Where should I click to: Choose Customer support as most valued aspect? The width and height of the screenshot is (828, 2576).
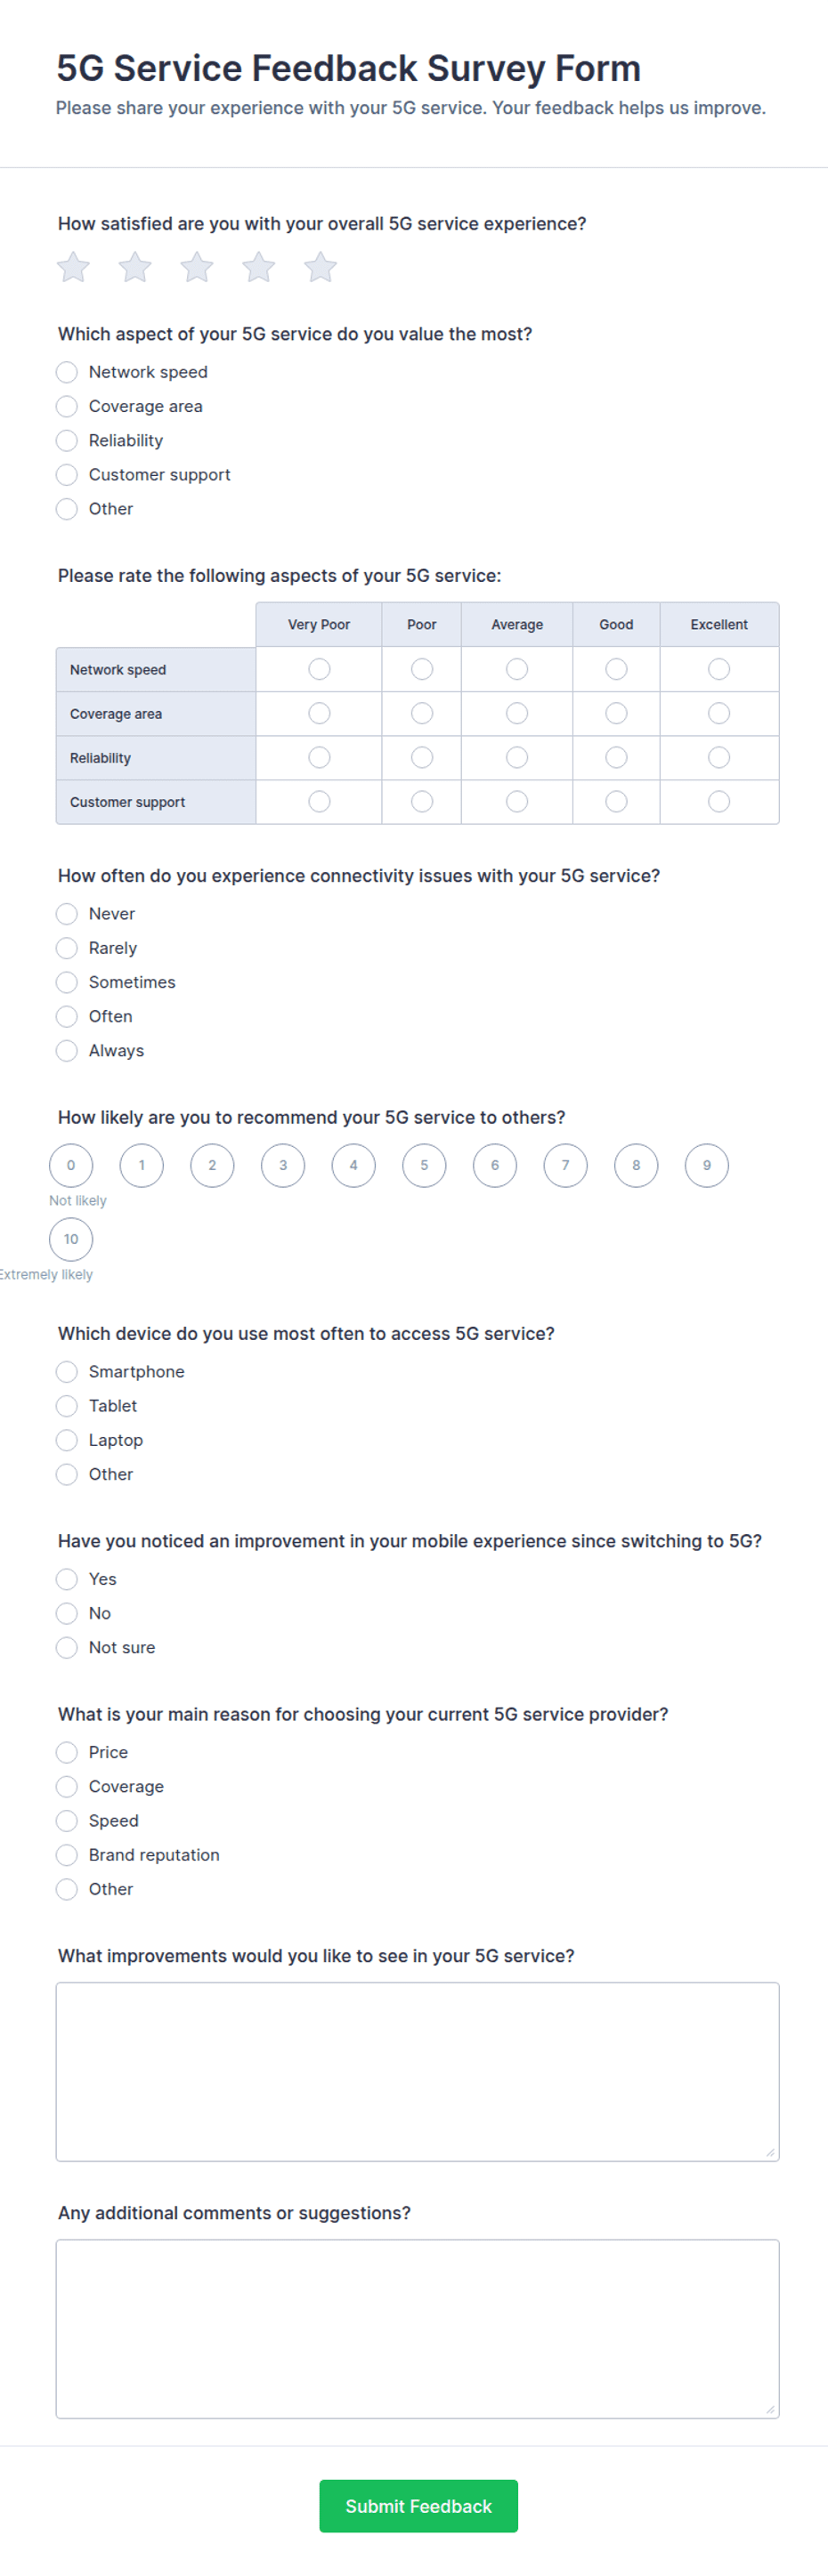pos(67,475)
